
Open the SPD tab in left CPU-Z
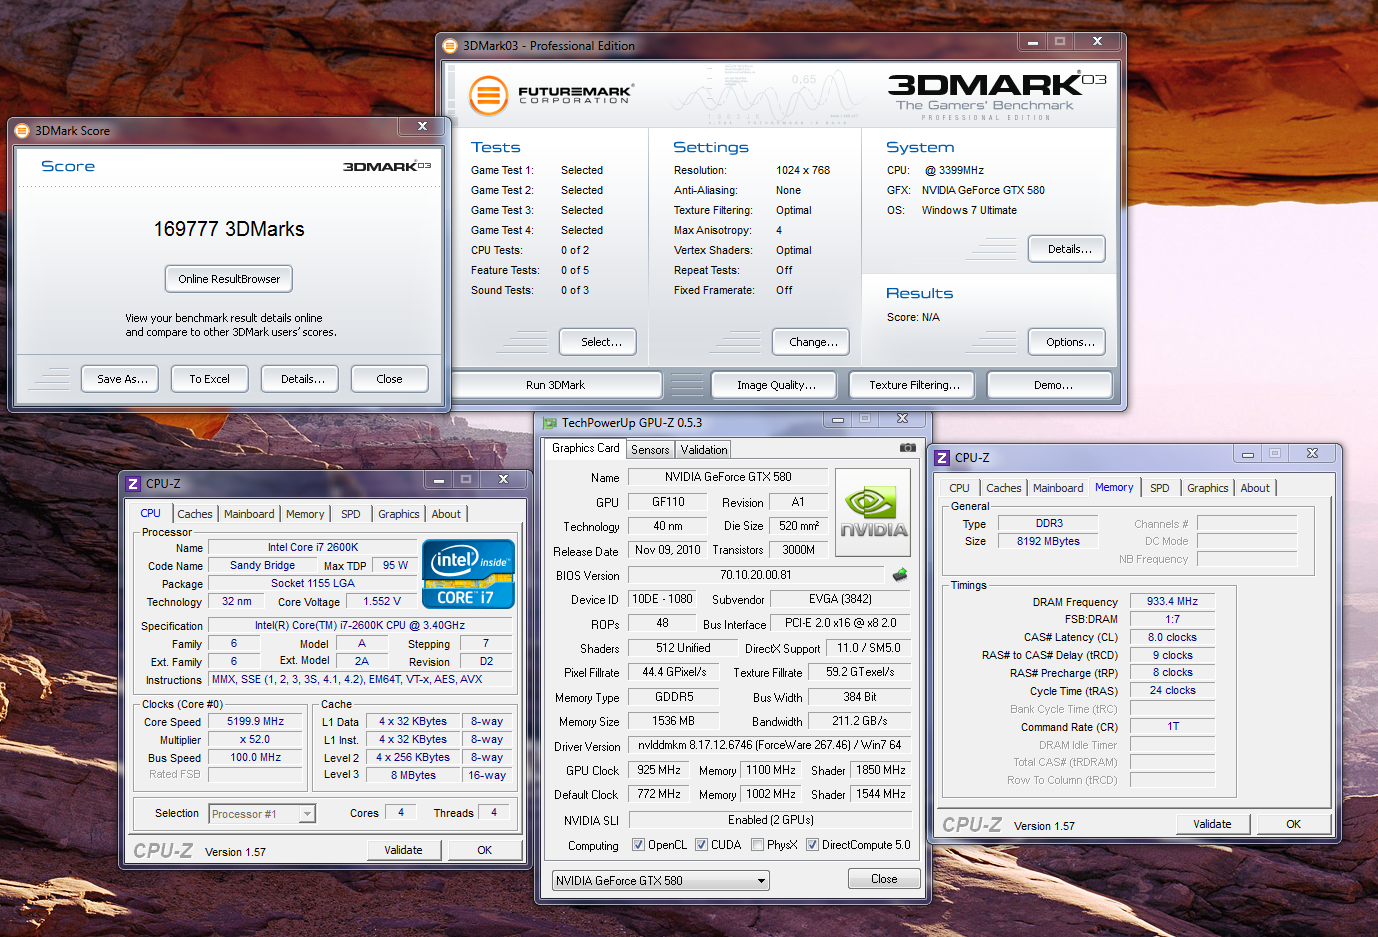(x=350, y=514)
